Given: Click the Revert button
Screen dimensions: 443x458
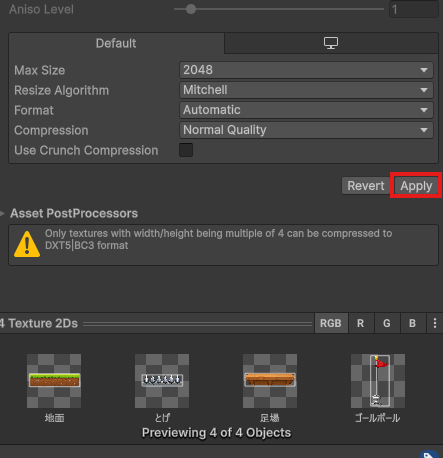Looking at the screenshot, I should pos(366,186).
